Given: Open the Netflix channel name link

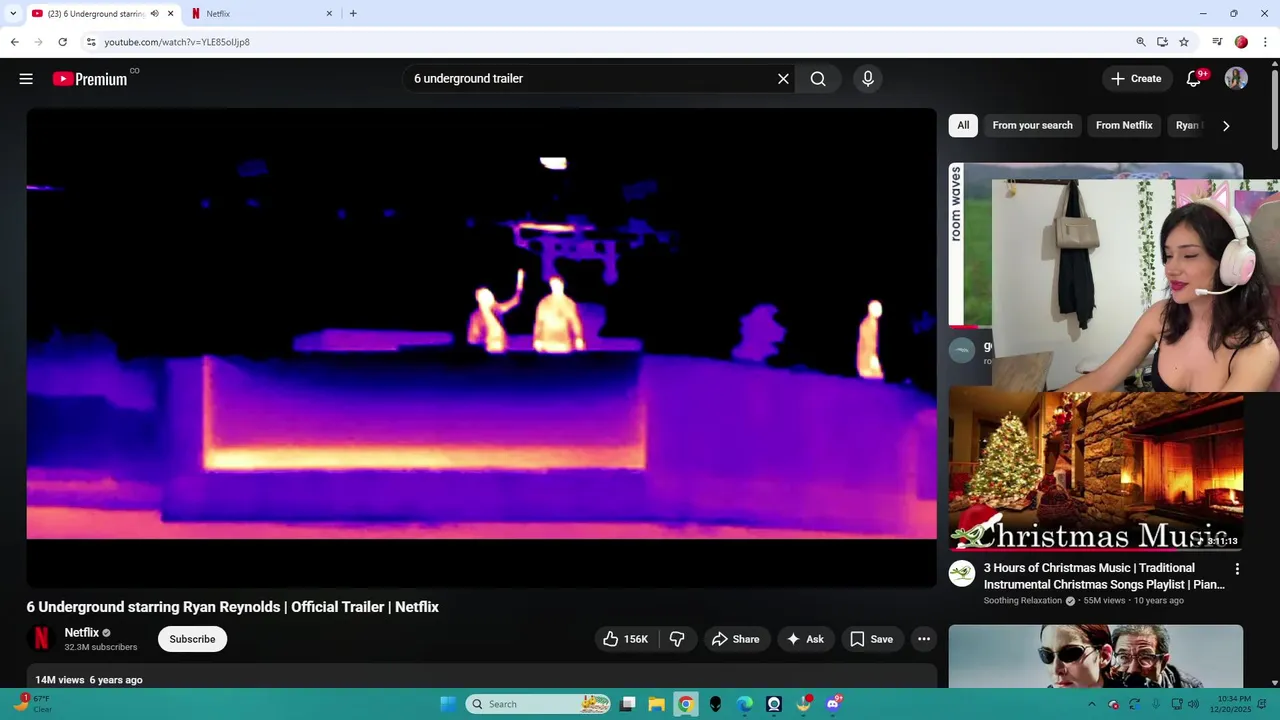Looking at the screenshot, I should pyautogui.click(x=82, y=632).
